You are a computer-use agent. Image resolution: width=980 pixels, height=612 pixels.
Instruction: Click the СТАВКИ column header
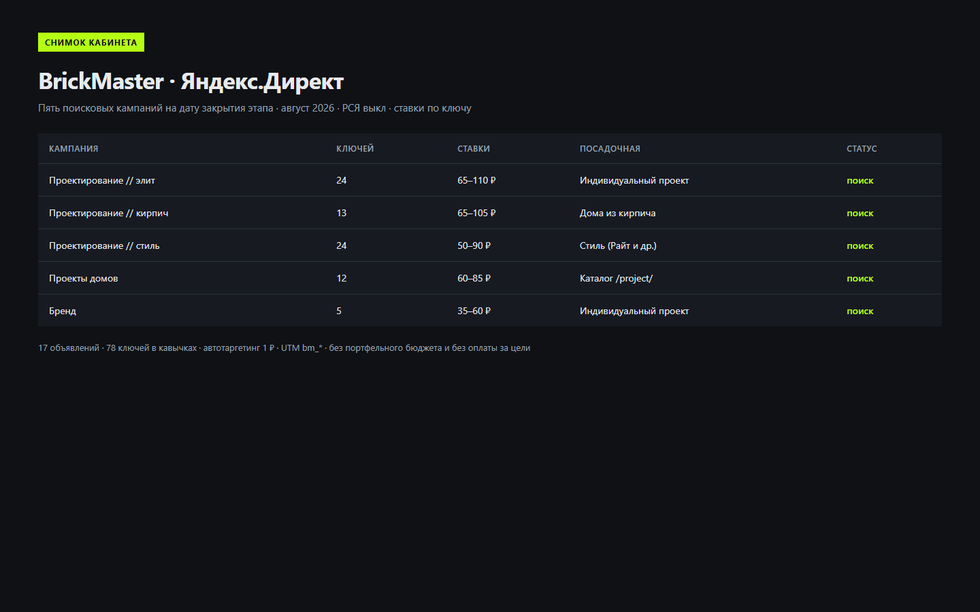(x=473, y=149)
